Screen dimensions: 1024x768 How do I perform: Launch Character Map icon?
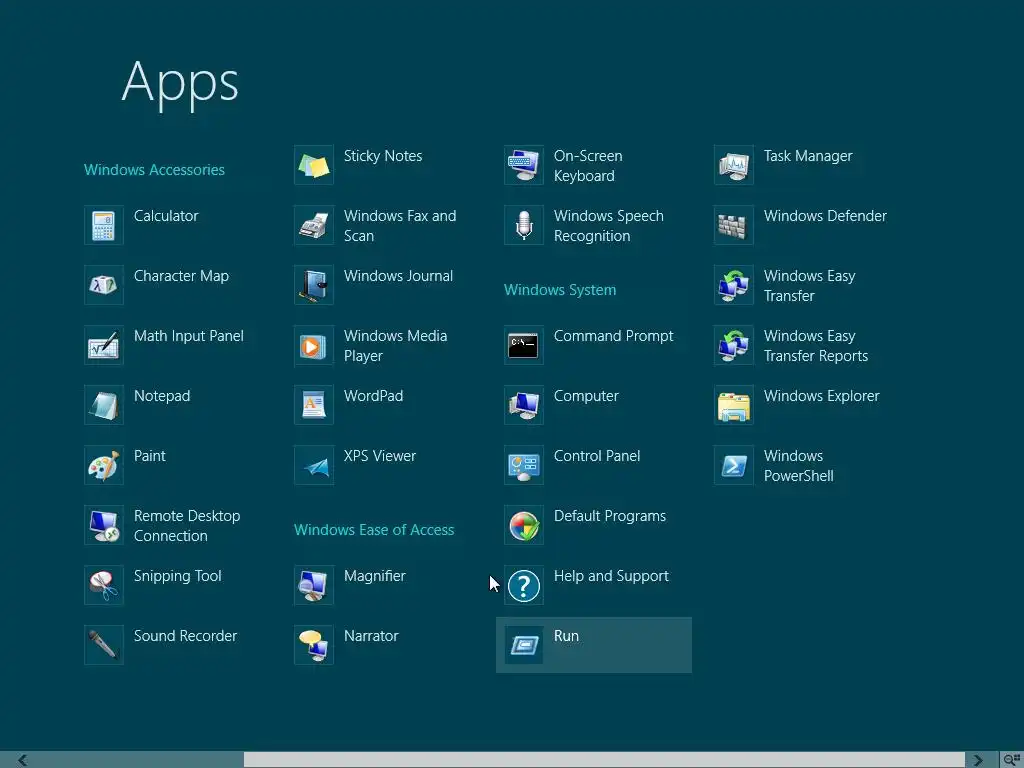pos(104,285)
